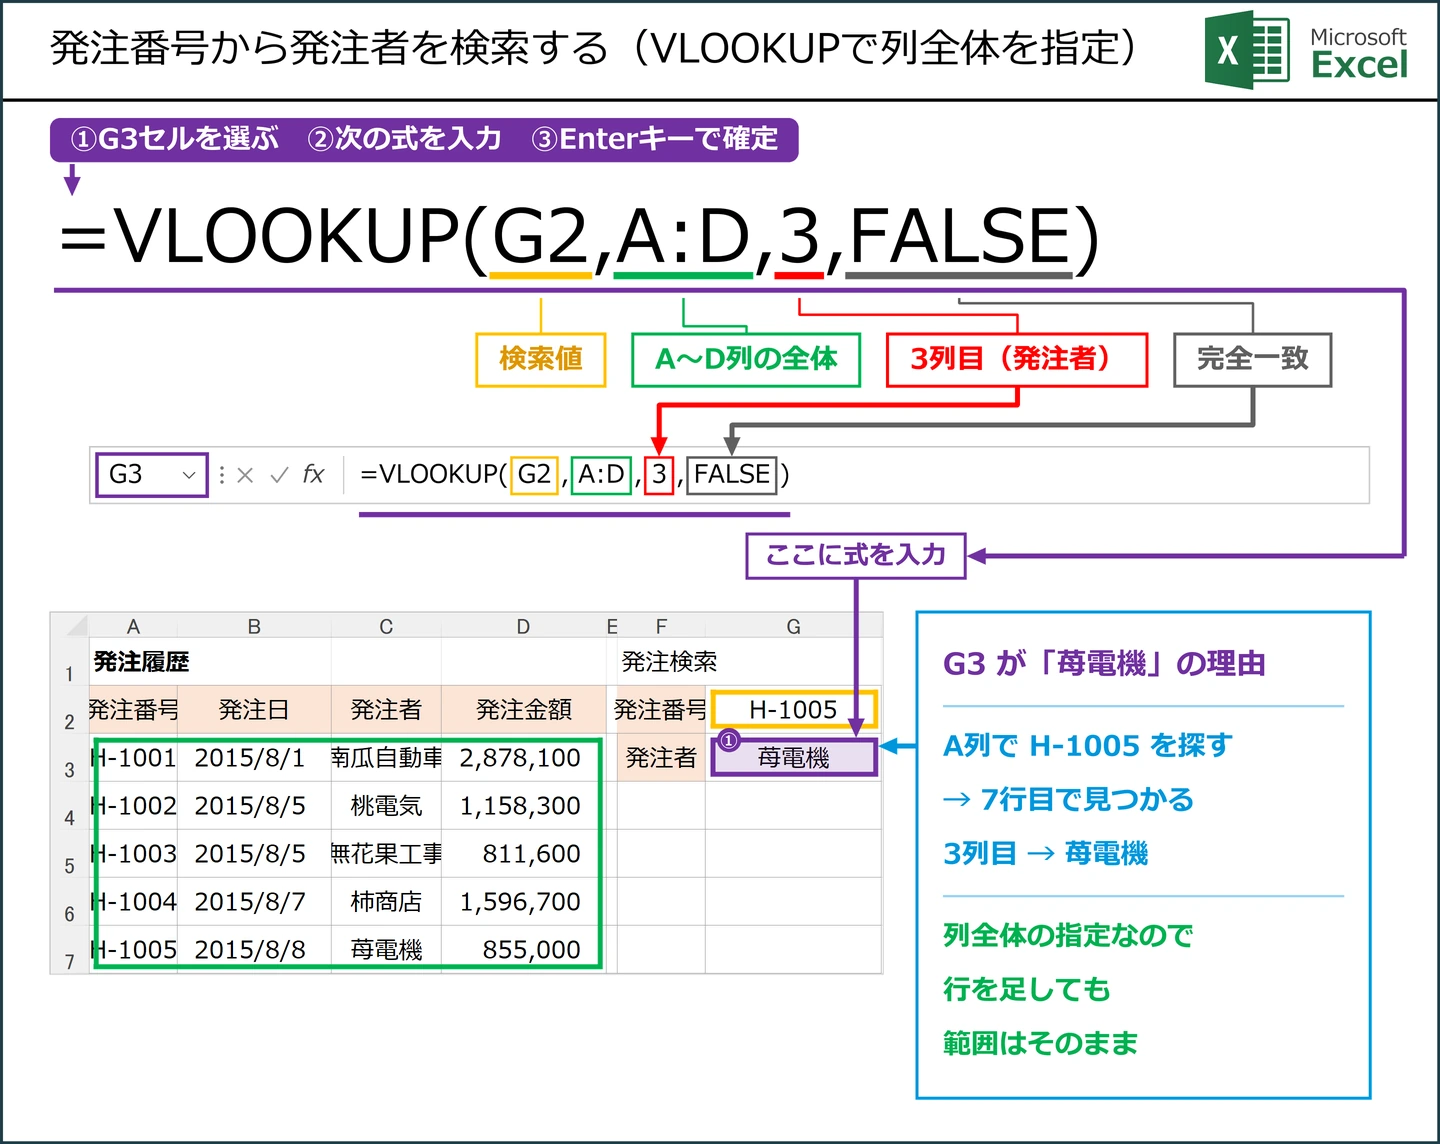Click the select-all corner triangle of sheet
The width and height of the screenshot is (1440, 1144).
[75, 626]
